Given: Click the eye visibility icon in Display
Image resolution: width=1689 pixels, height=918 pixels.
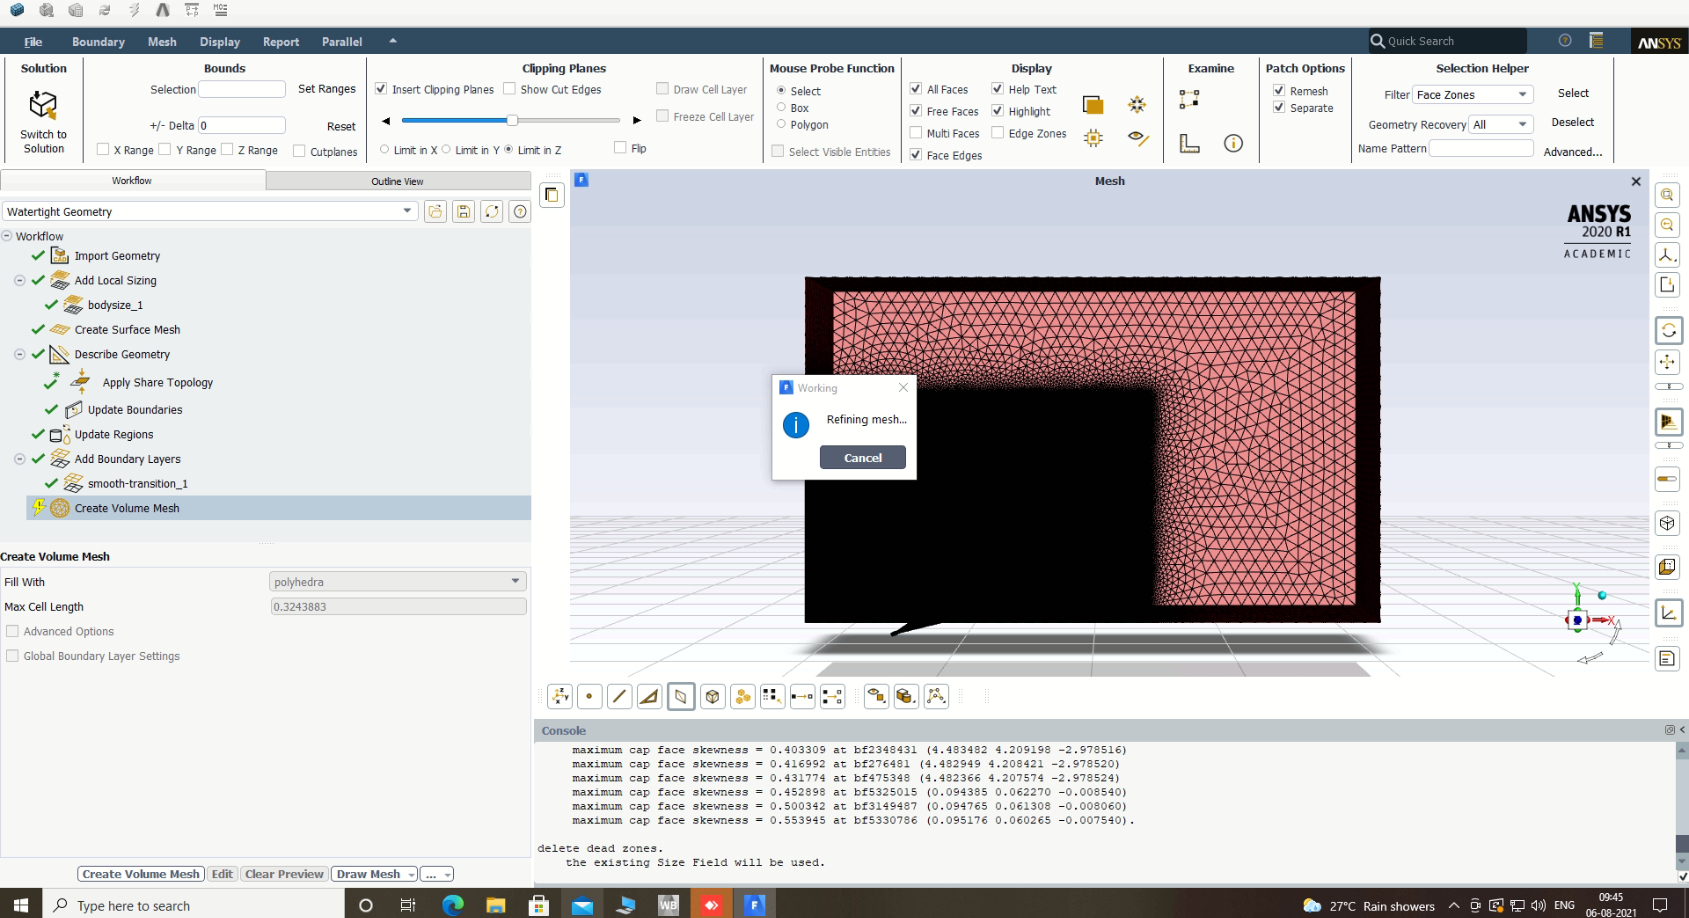Looking at the screenshot, I should 1137,138.
